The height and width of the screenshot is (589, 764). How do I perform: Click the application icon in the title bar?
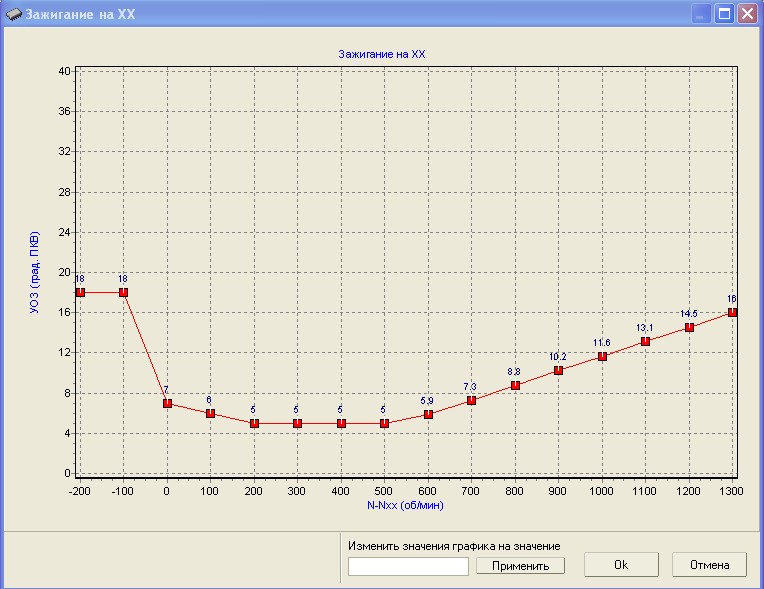pyautogui.click(x=13, y=13)
